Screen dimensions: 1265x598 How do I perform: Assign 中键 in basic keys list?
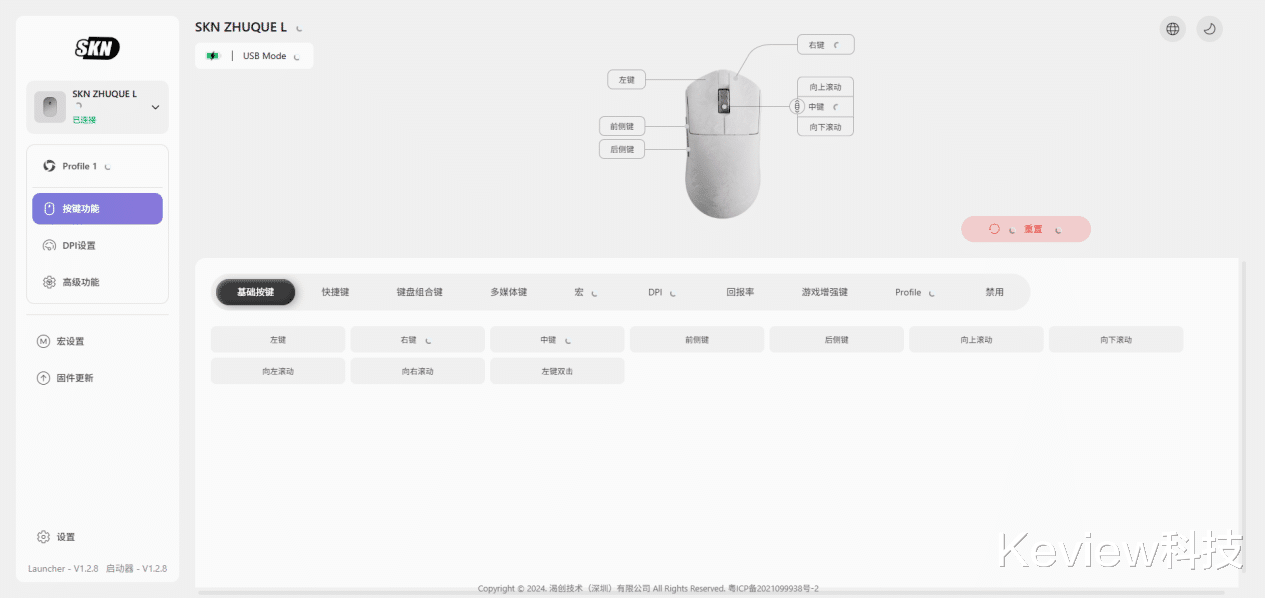coord(557,340)
